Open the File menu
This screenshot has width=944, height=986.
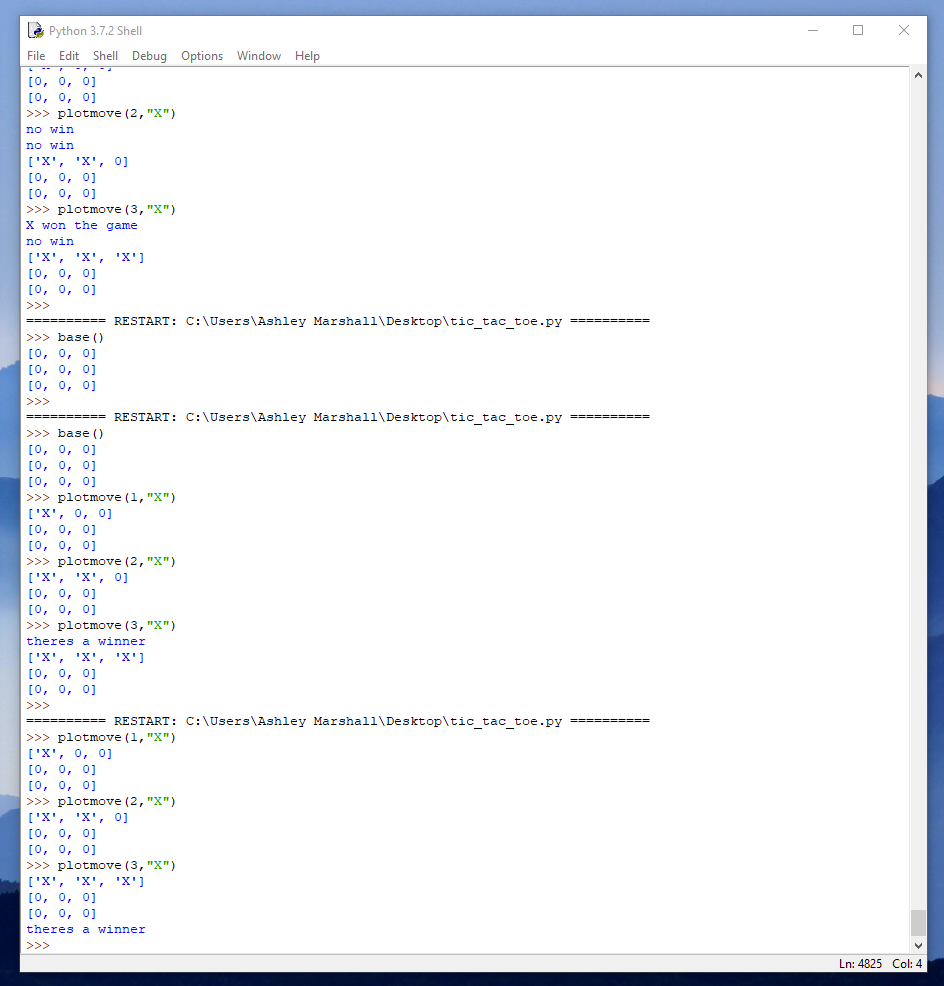pyautogui.click(x=36, y=56)
